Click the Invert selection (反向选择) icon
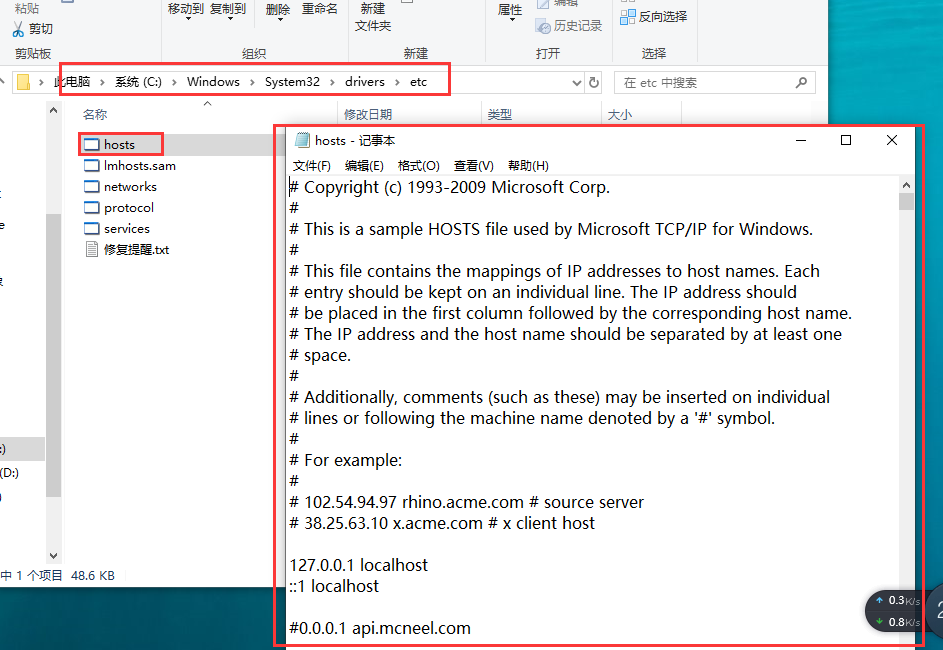Viewport: 943px width, 650px height. click(x=628, y=16)
